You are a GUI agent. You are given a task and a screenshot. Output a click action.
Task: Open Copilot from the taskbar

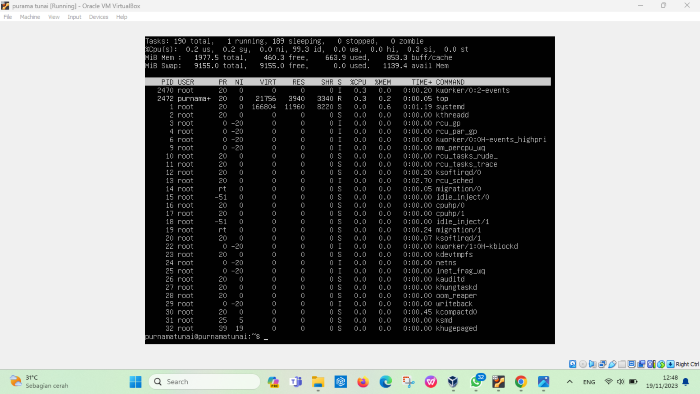(x=273, y=382)
